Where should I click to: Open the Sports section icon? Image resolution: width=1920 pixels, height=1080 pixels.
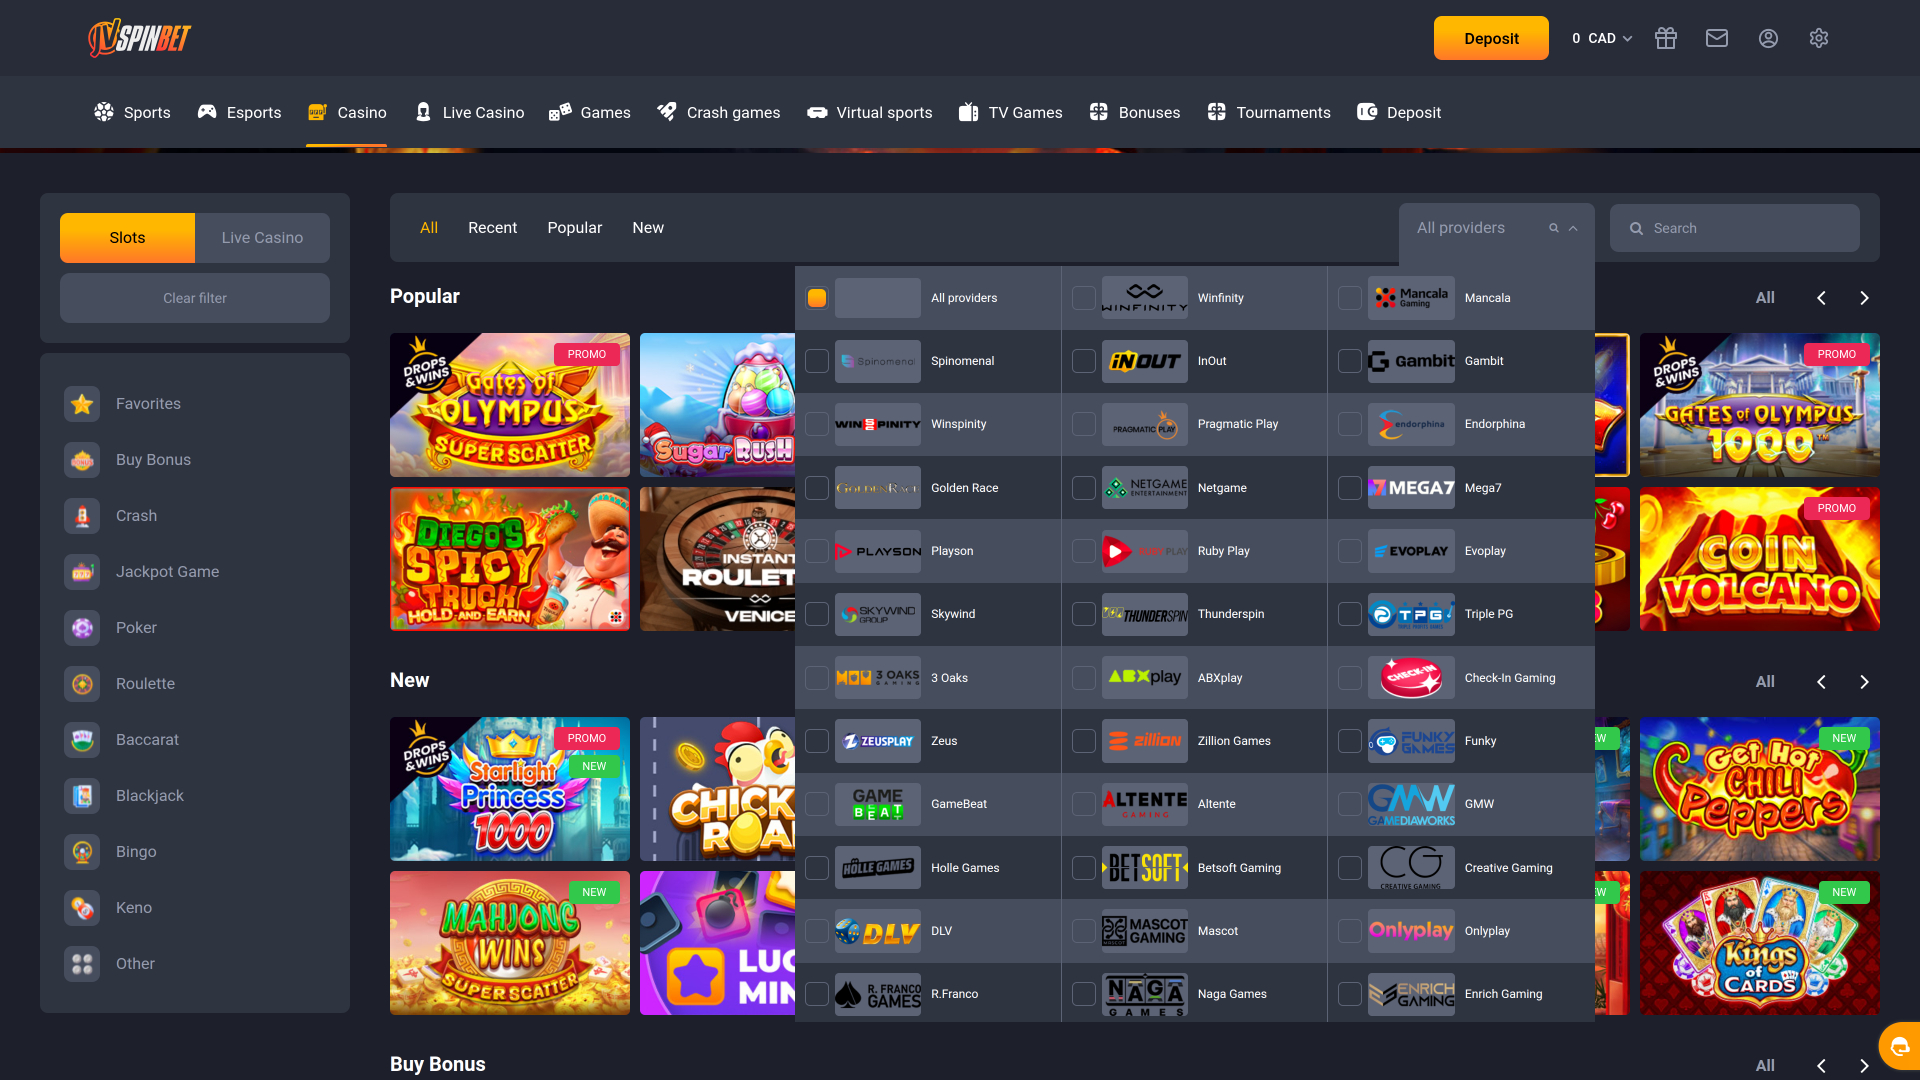pos(104,112)
